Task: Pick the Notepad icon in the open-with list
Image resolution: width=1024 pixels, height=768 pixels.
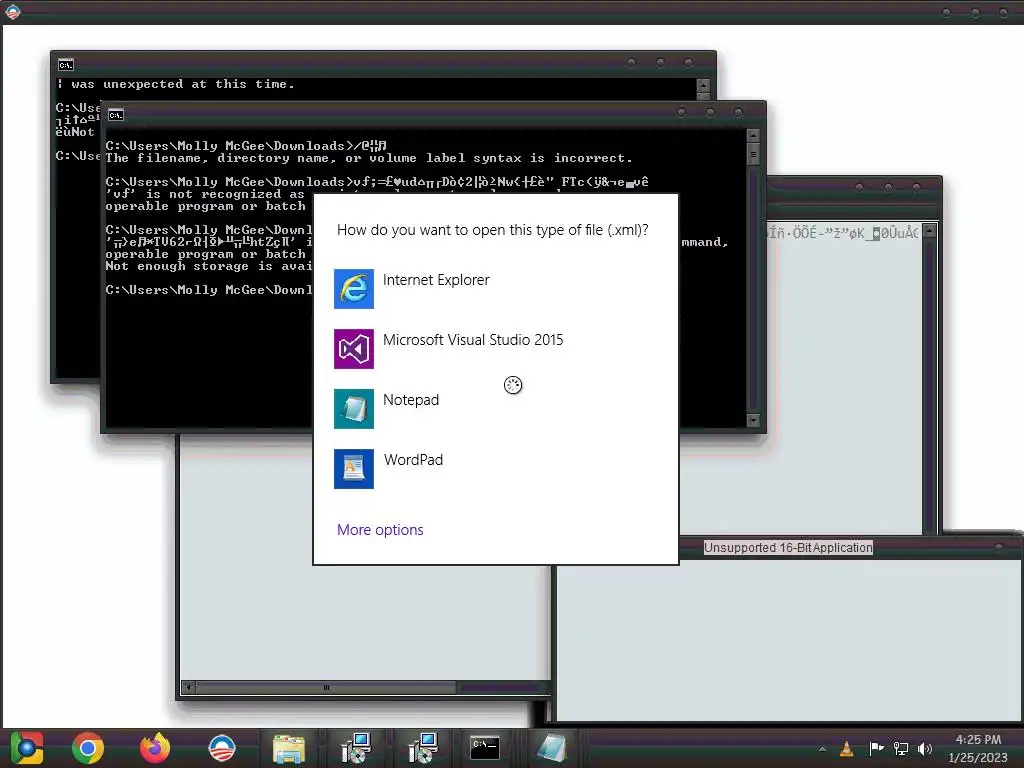Action: click(354, 409)
